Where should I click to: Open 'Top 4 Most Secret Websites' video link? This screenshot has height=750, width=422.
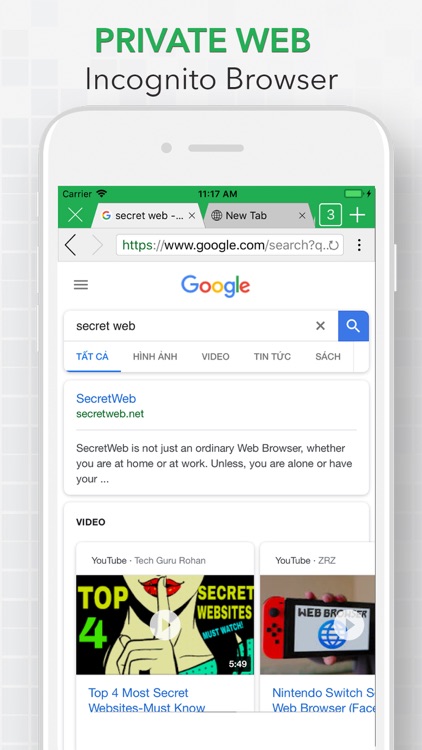pyautogui.click(x=146, y=700)
